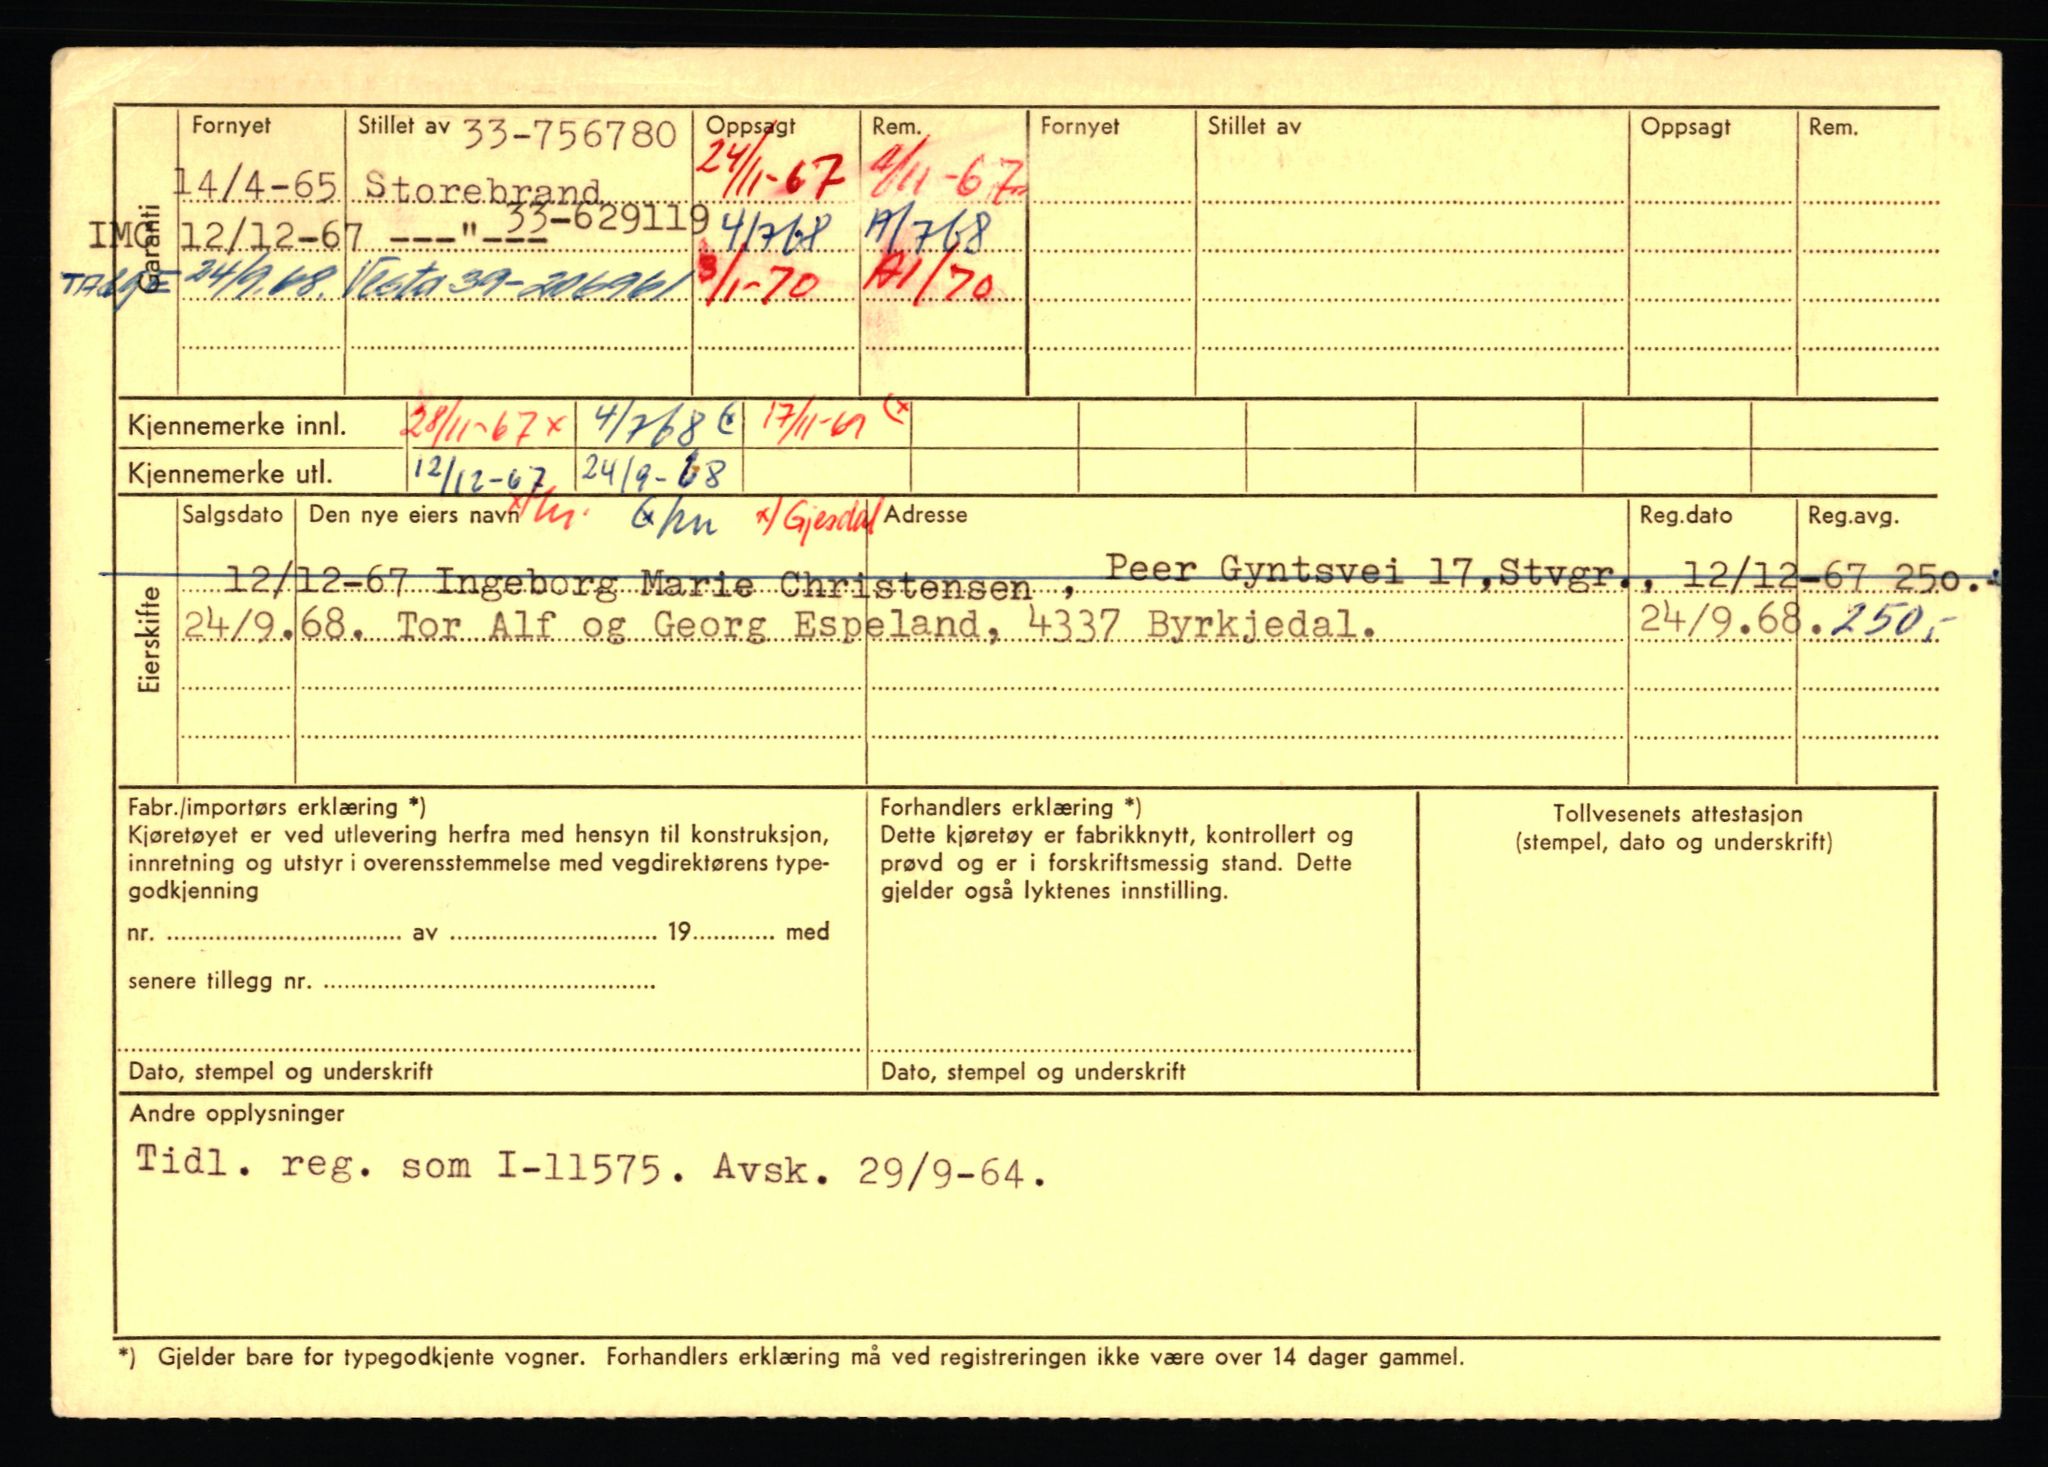Viewport: 2048px width, 1467px height.
Task: Click the Den nye eiers navn header
Action: point(413,515)
